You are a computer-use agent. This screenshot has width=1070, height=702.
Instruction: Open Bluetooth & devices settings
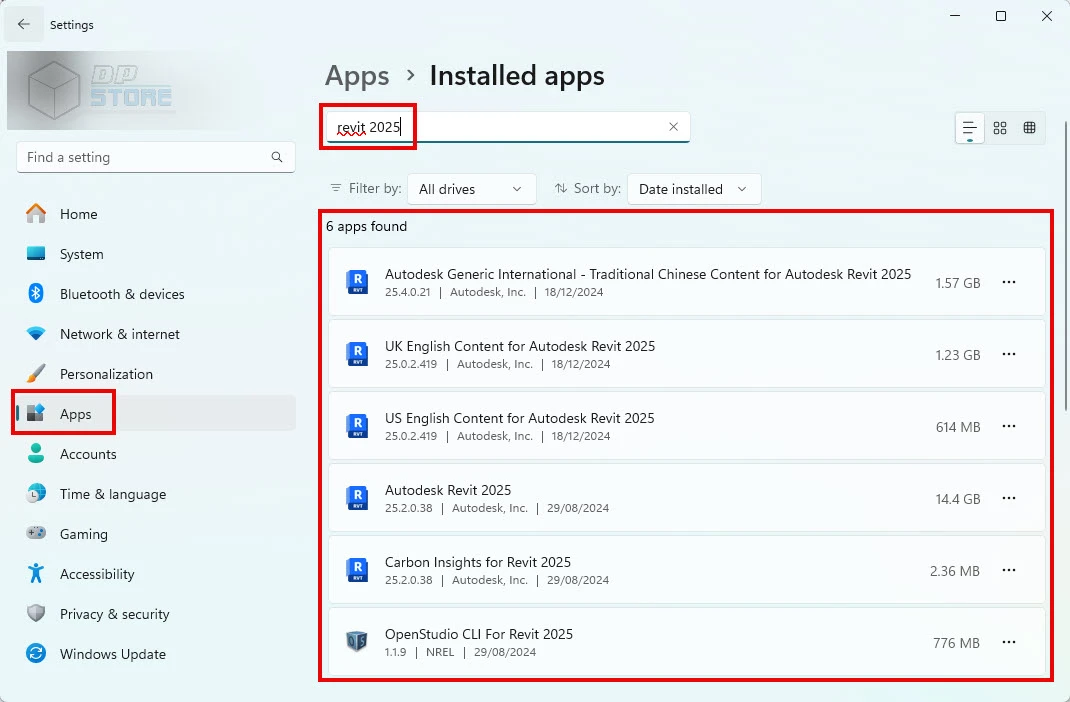[x=156, y=294]
